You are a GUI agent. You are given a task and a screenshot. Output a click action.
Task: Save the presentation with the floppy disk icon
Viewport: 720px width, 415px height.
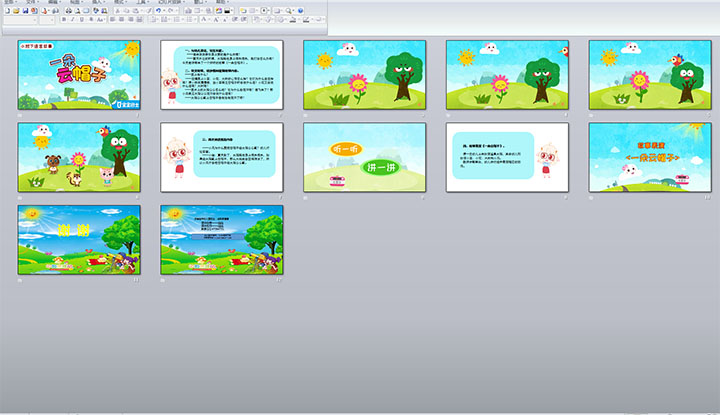25,11
